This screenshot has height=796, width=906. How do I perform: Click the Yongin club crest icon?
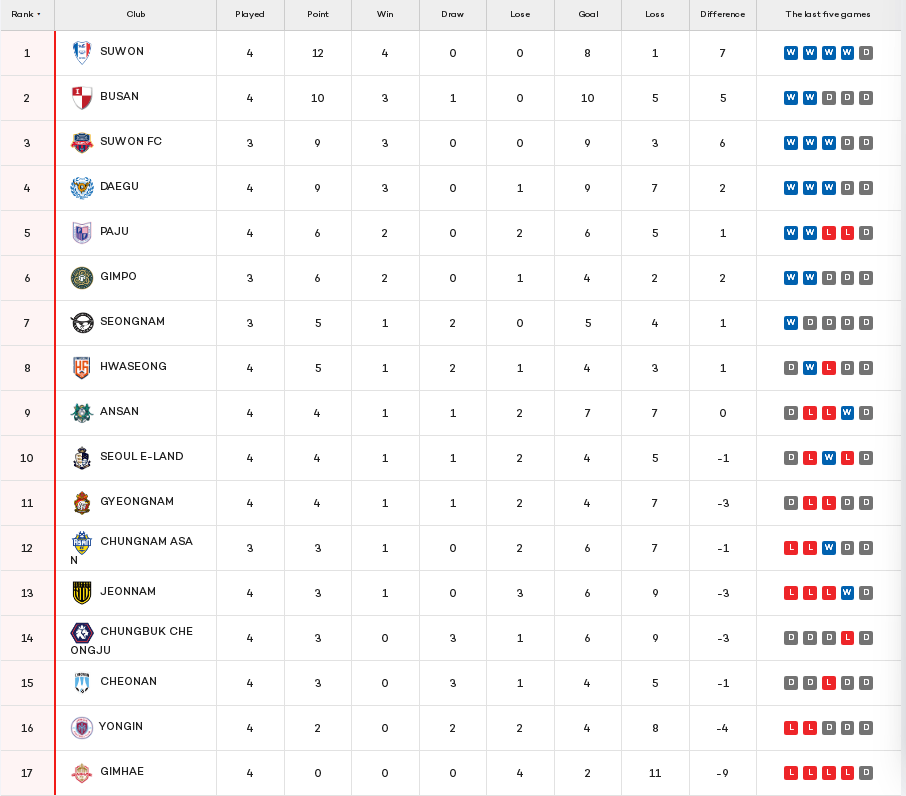click(x=81, y=728)
